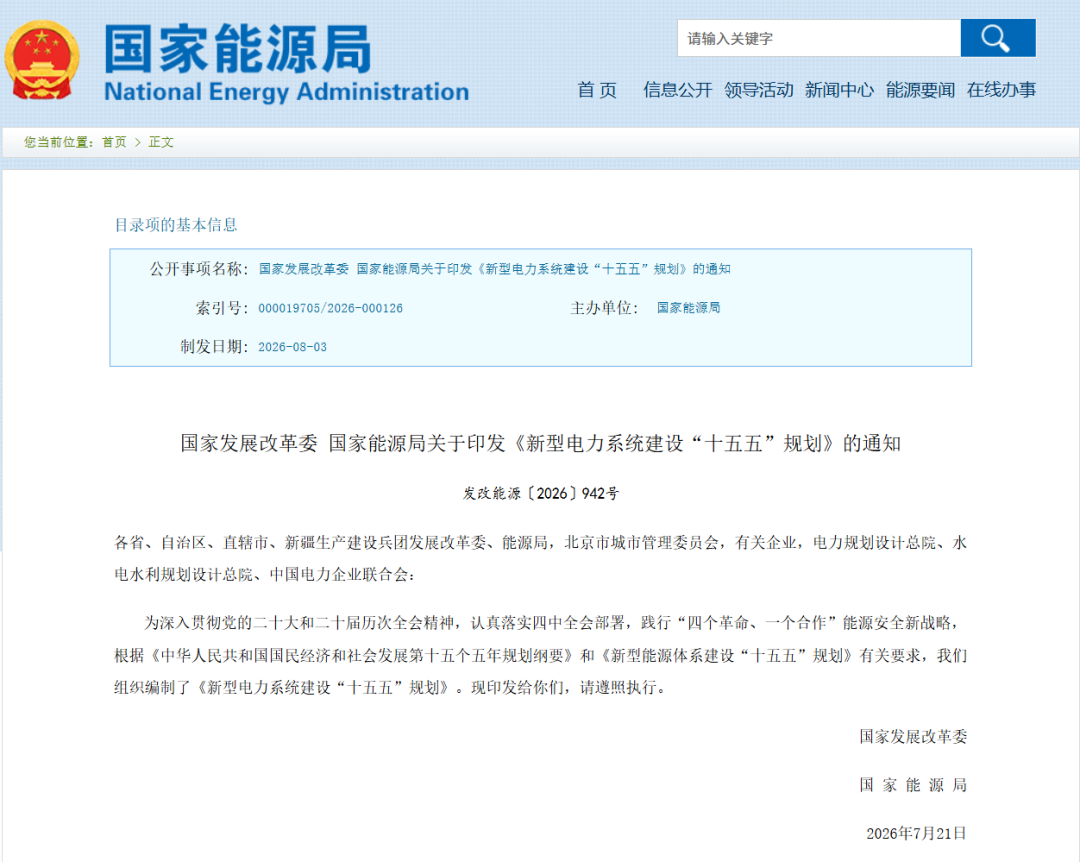Viewport: 1080px width, 862px height.
Task: Click the 您当前位置 label
Action: click(59, 142)
